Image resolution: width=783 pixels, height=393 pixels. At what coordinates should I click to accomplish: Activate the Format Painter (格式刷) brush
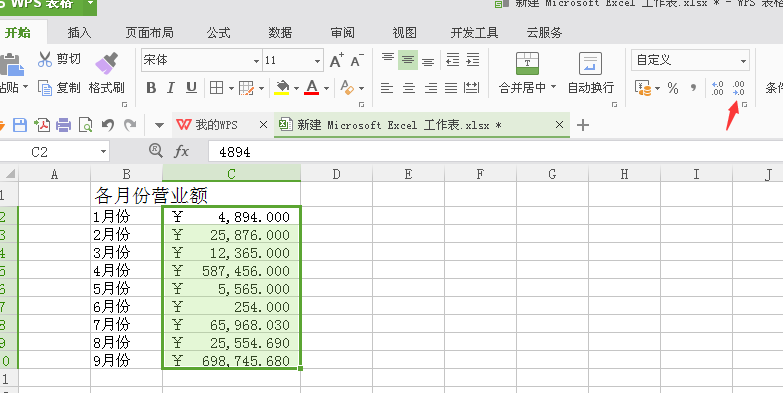point(106,72)
